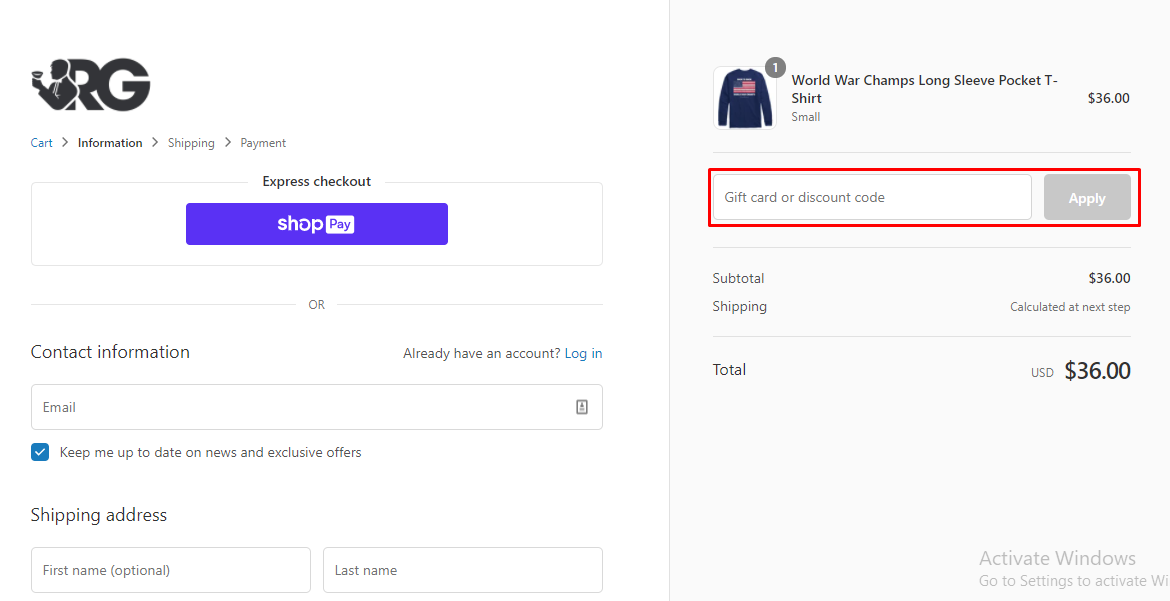Pay with the Shop Pay button
The image size is (1170, 601).
pos(316,224)
